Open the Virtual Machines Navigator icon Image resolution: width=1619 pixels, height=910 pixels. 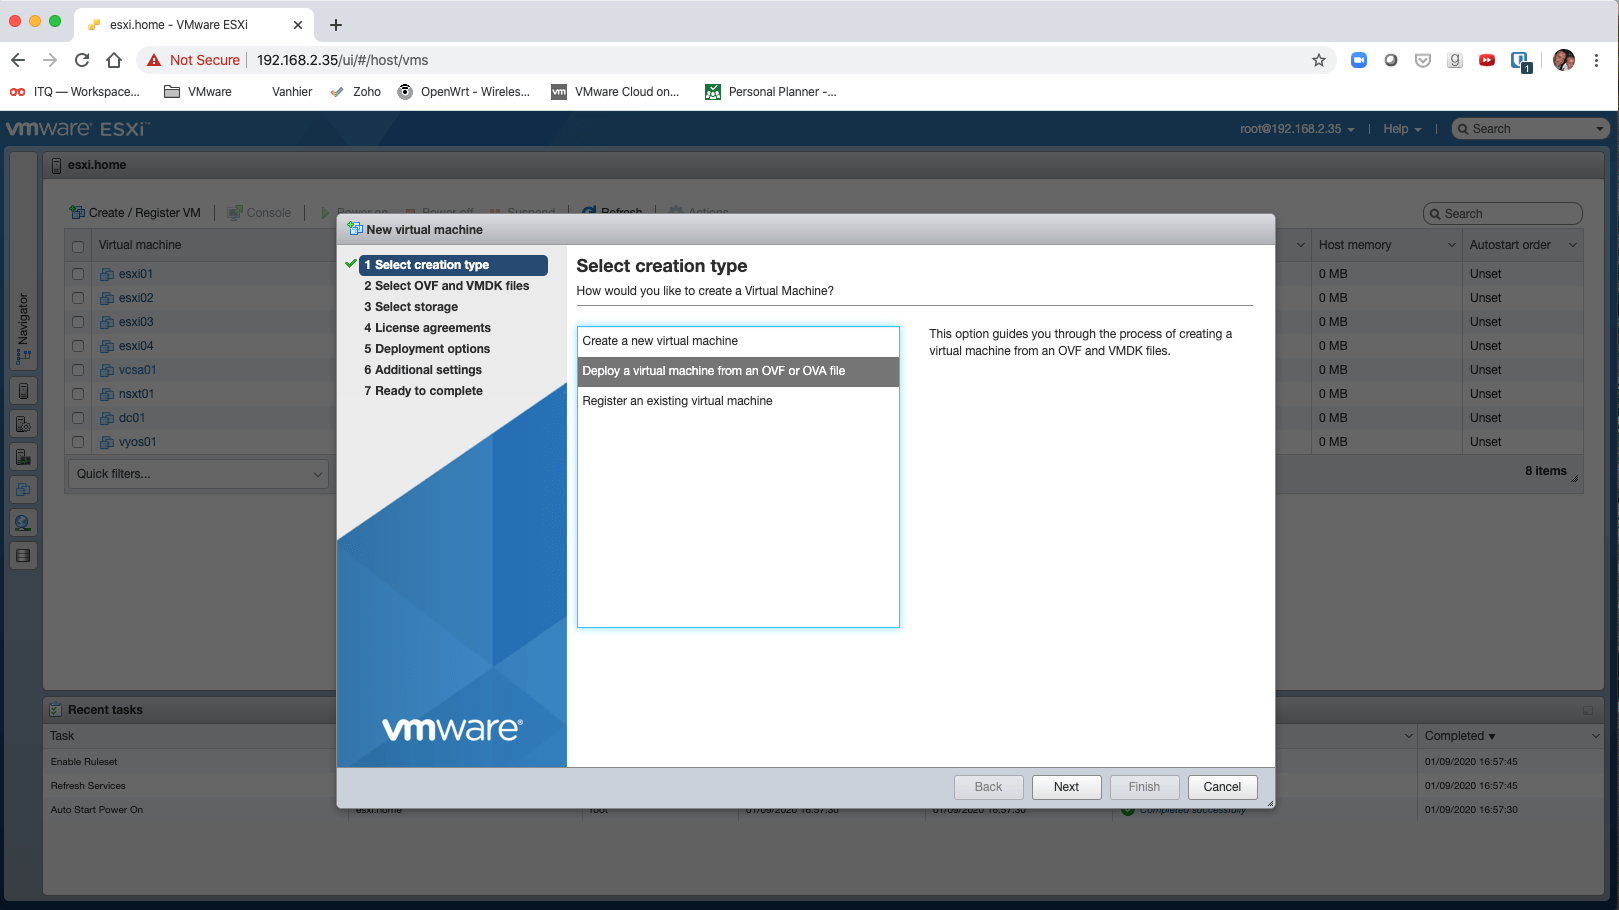pyautogui.click(x=23, y=490)
